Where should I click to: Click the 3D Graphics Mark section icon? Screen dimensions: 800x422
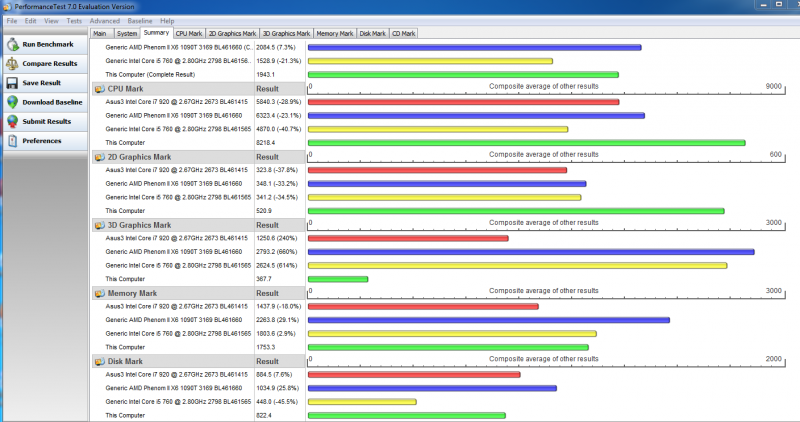point(99,225)
